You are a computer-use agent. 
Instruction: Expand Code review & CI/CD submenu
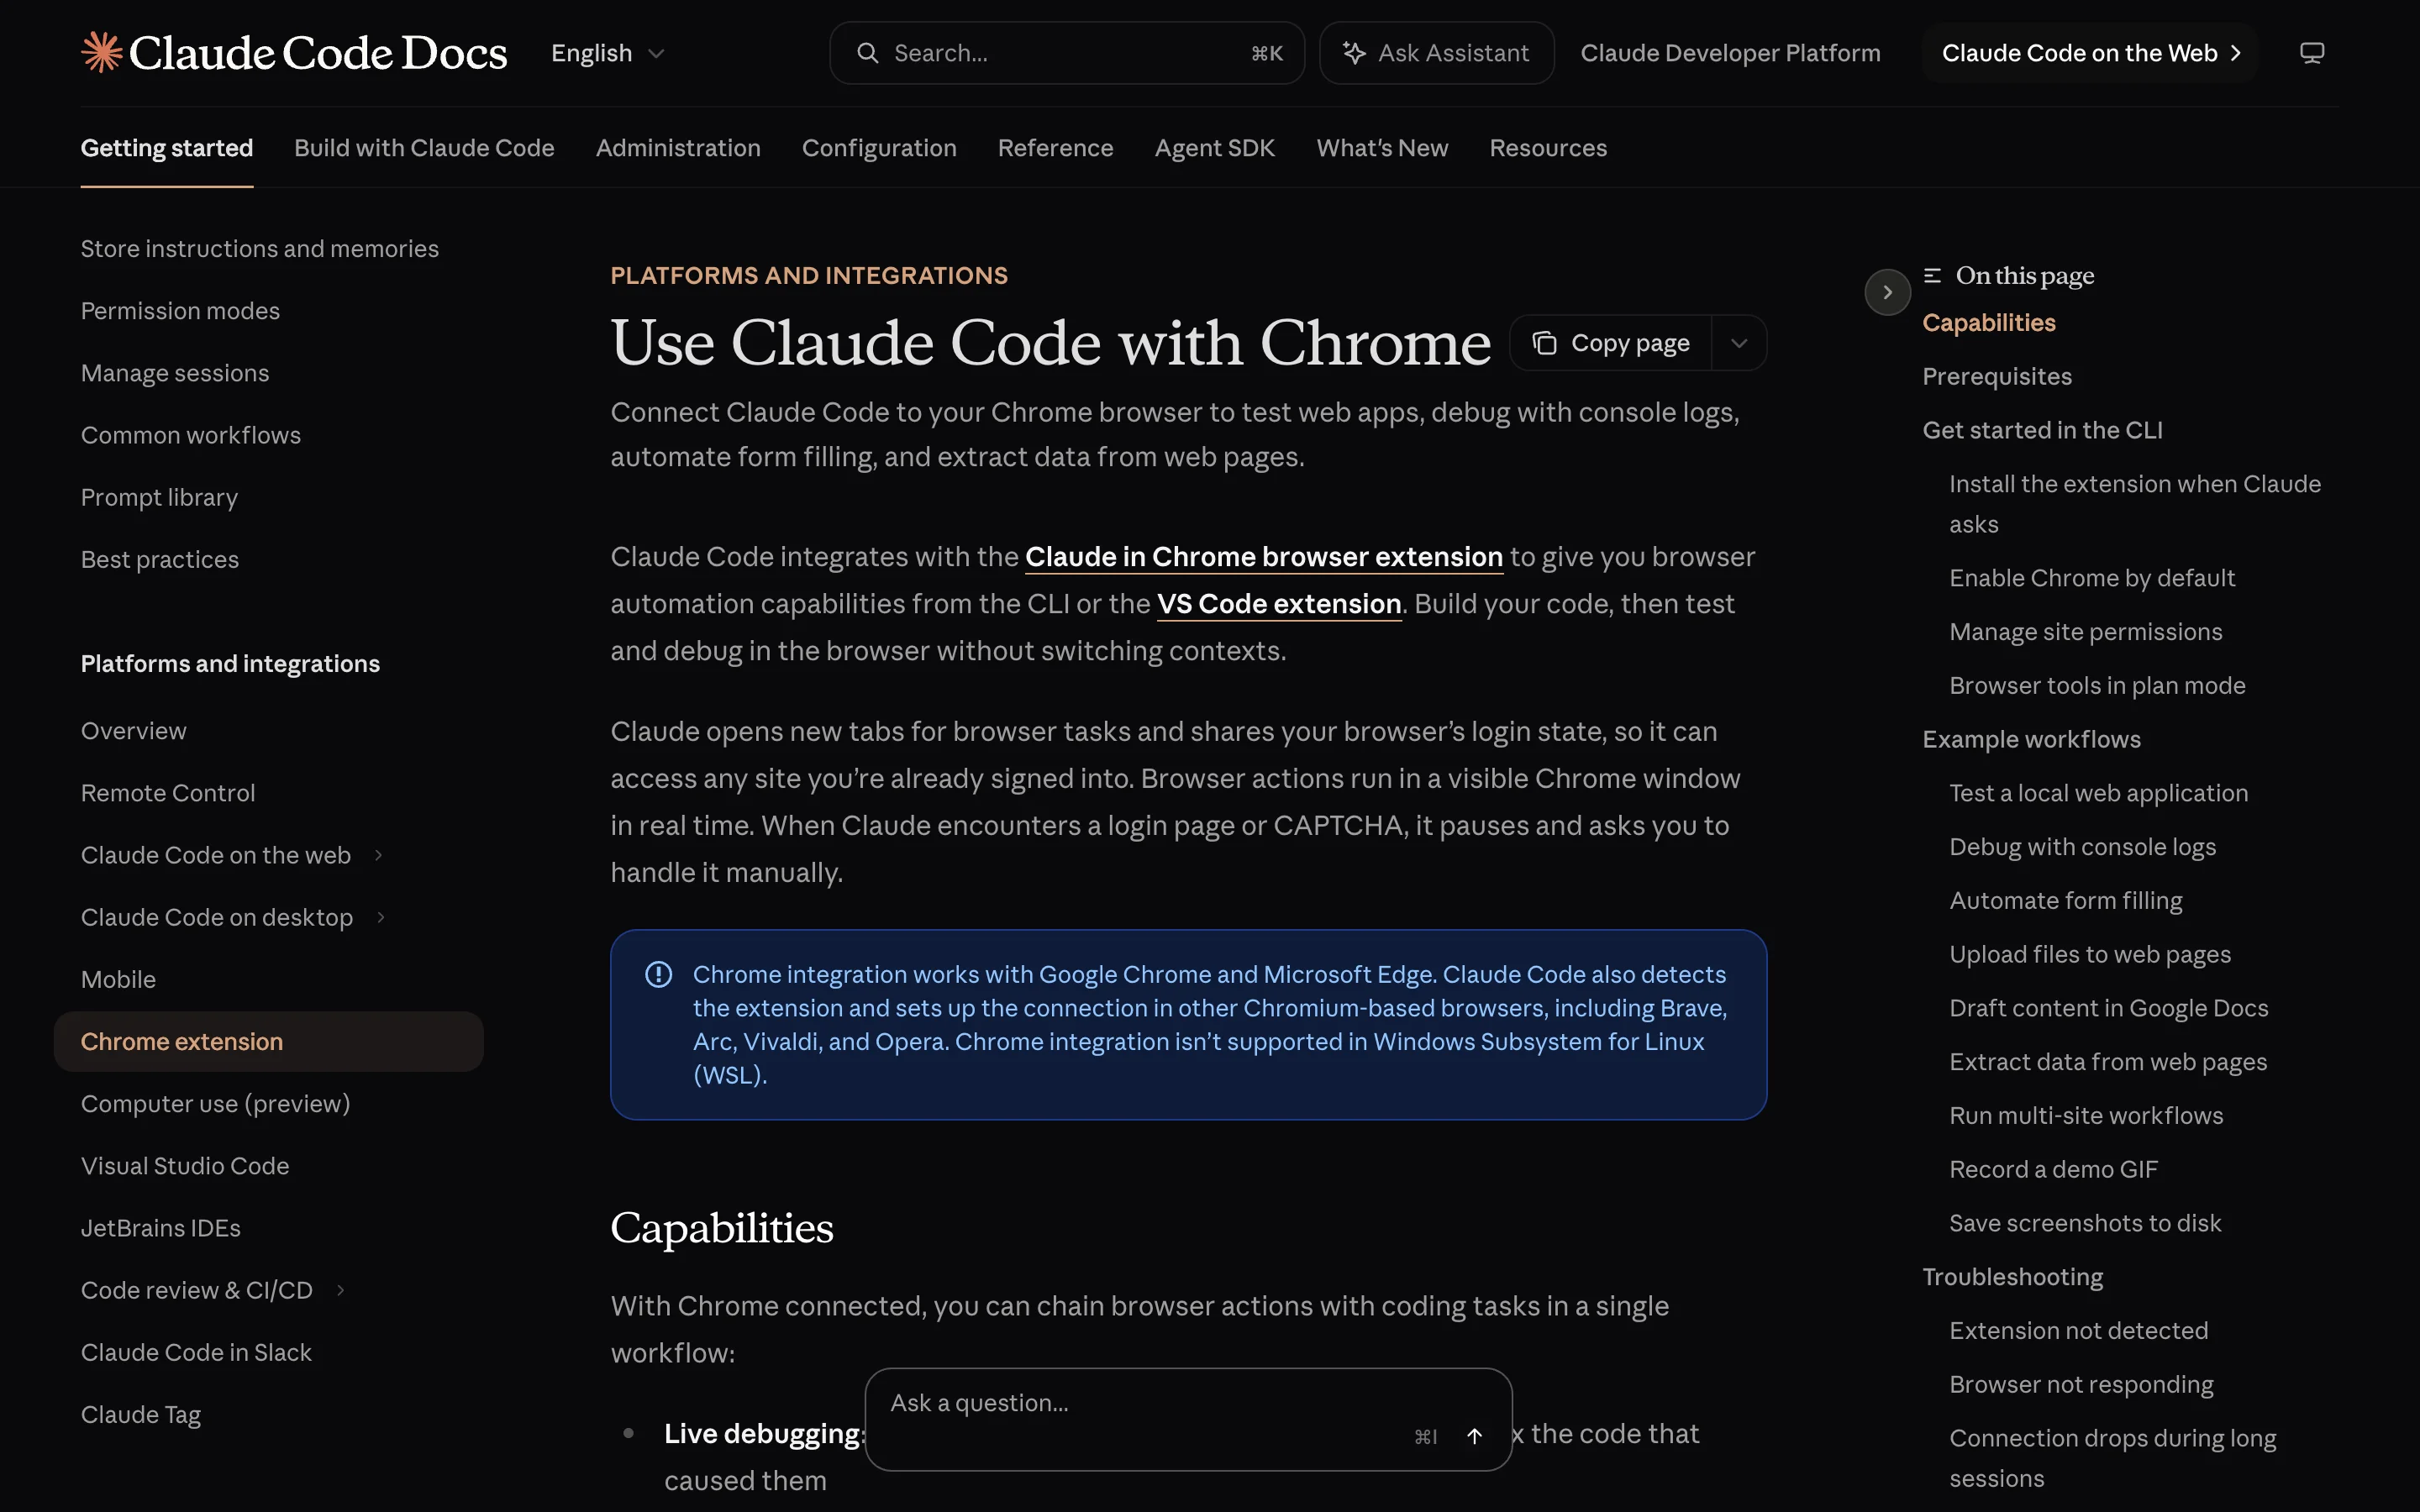[x=341, y=1290]
